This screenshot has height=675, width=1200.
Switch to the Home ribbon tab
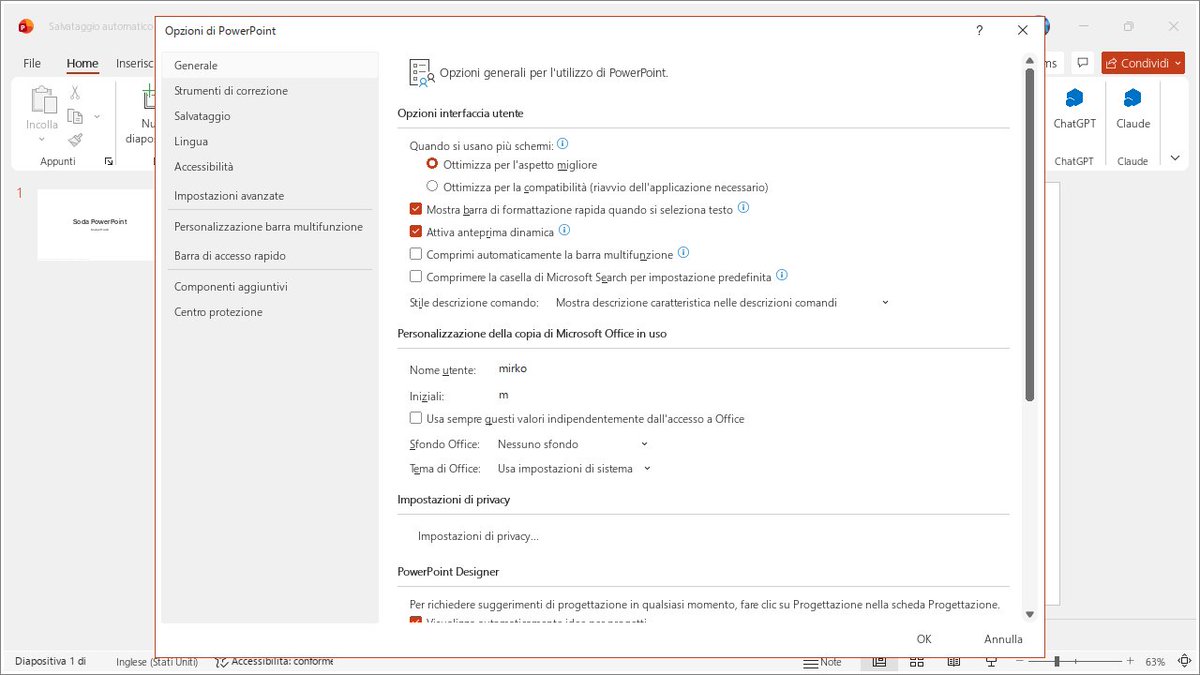pyautogui.click(x=82, y=63)
